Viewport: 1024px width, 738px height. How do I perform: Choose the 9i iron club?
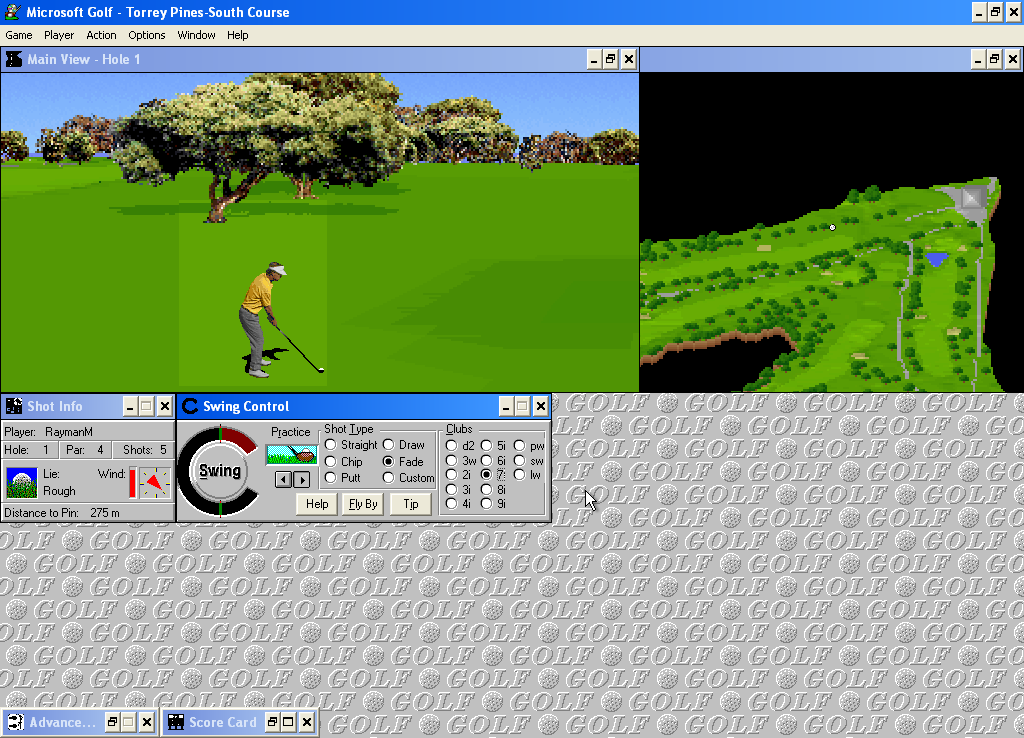pyautogui.click(x=494, y=504)
